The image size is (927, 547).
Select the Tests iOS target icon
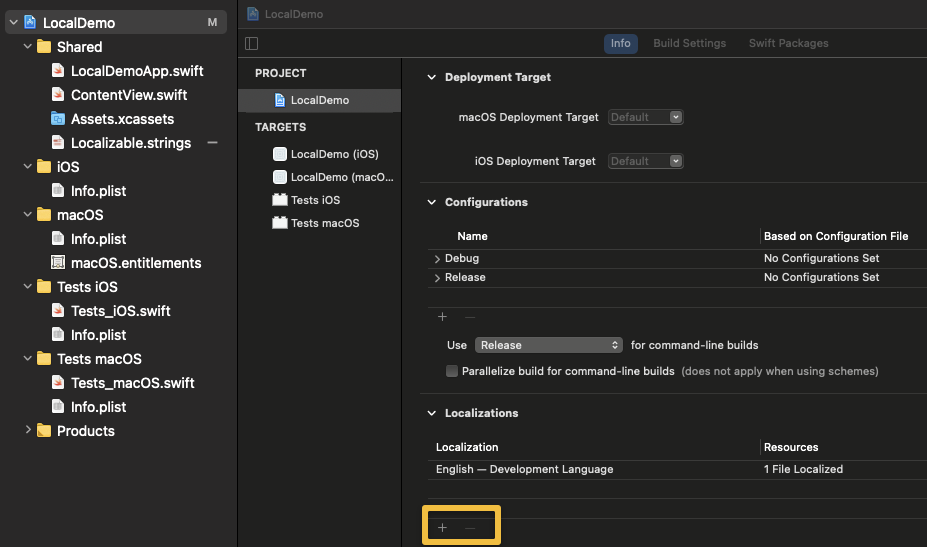pyautogui.click(x=280, y=200)
